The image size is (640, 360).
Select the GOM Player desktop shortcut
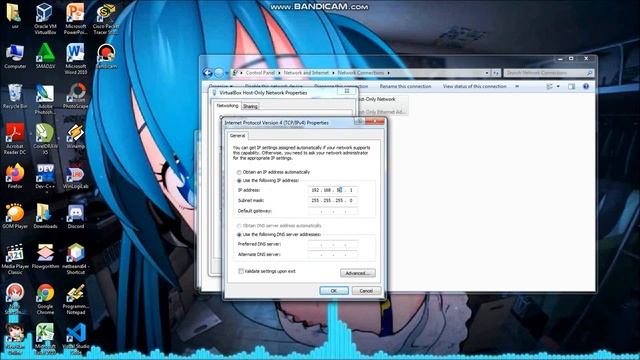(x=15, y=216)
